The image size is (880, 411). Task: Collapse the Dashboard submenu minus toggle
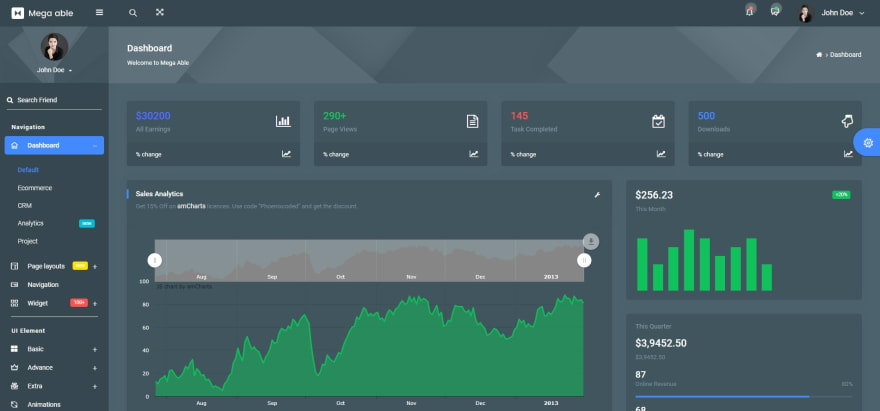(x=95, y=146)
